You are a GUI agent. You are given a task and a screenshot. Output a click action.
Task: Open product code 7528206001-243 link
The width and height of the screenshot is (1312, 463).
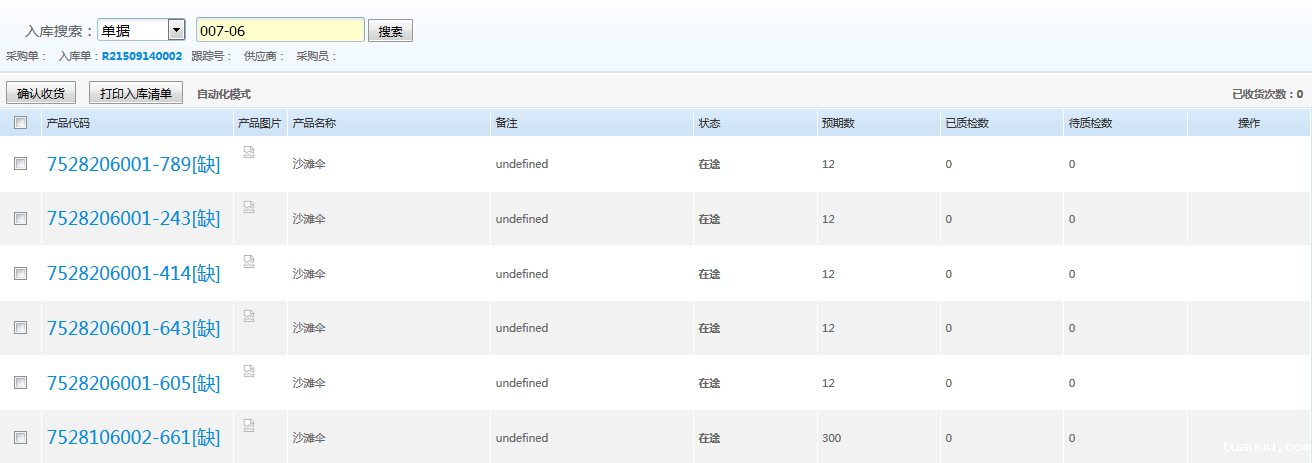point(133,219)
